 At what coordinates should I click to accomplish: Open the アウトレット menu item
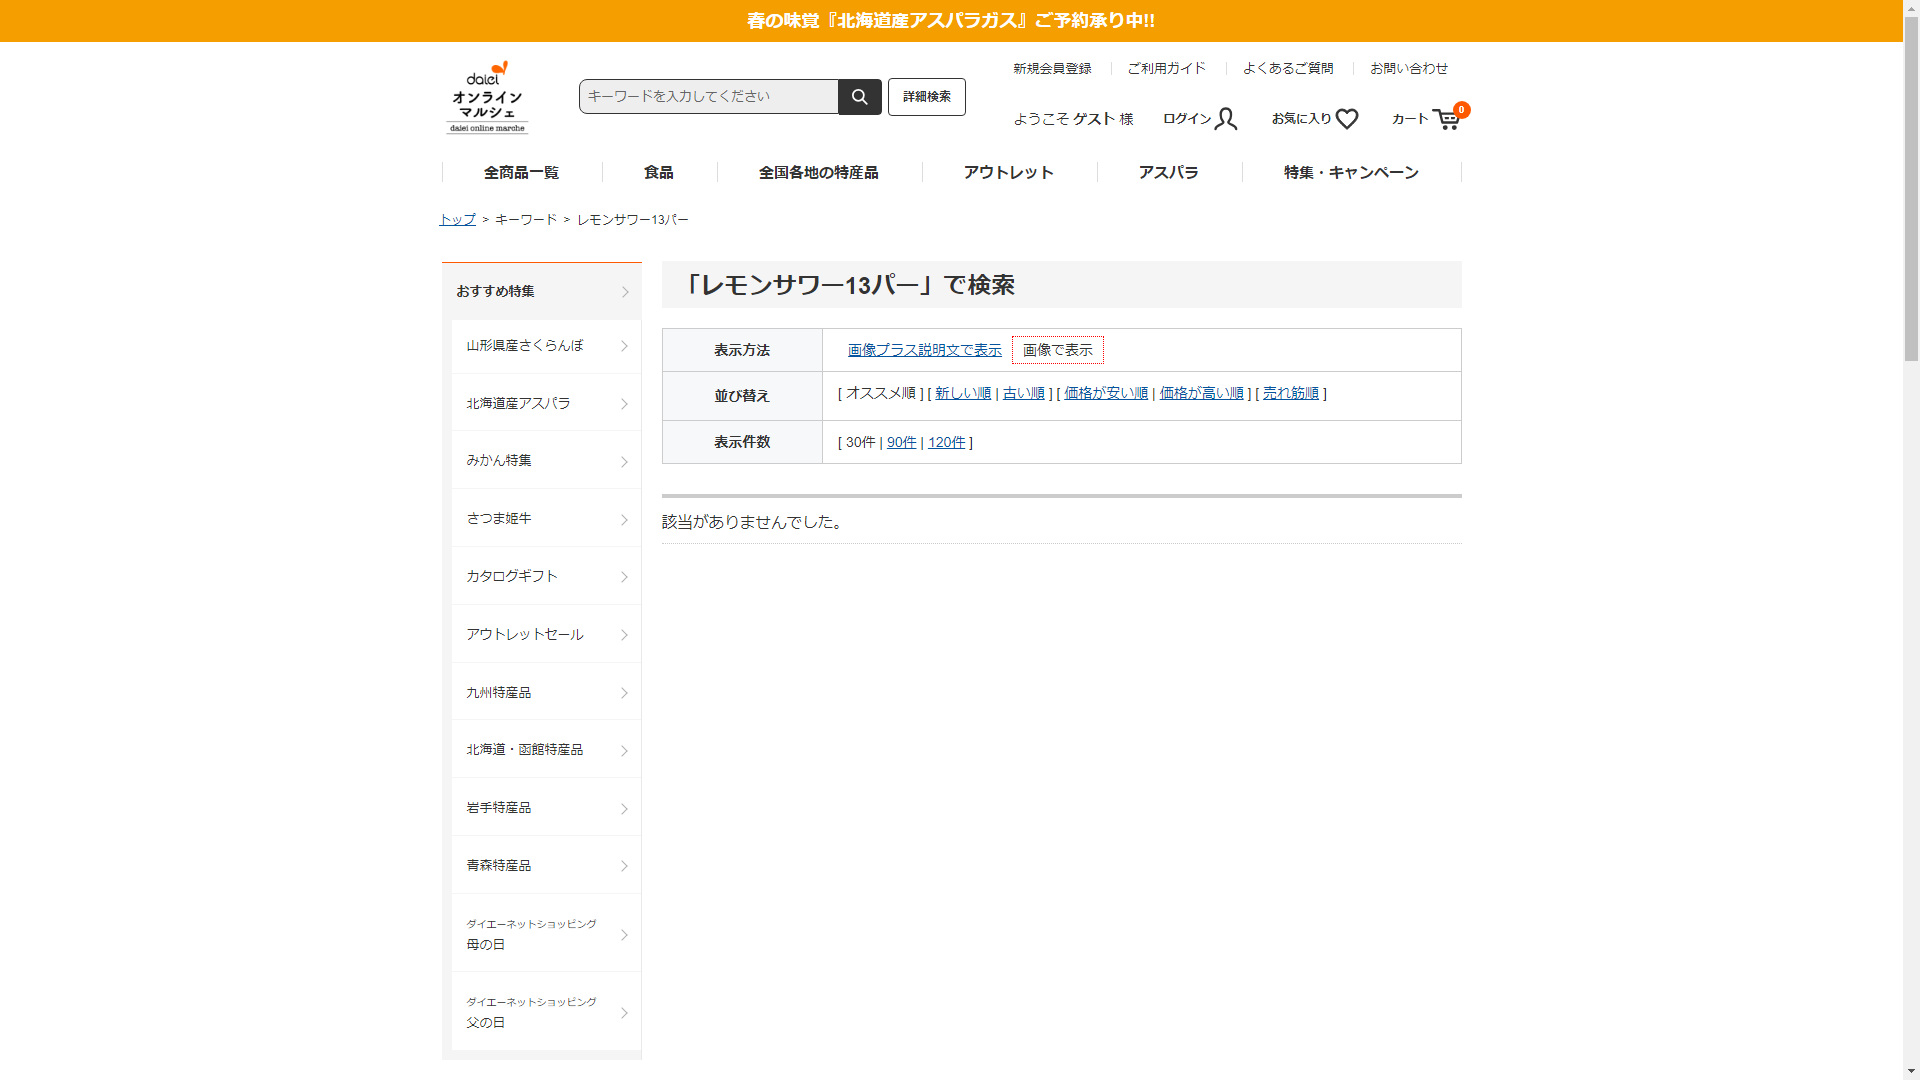pyautogui.click(x=1008, y=172)
